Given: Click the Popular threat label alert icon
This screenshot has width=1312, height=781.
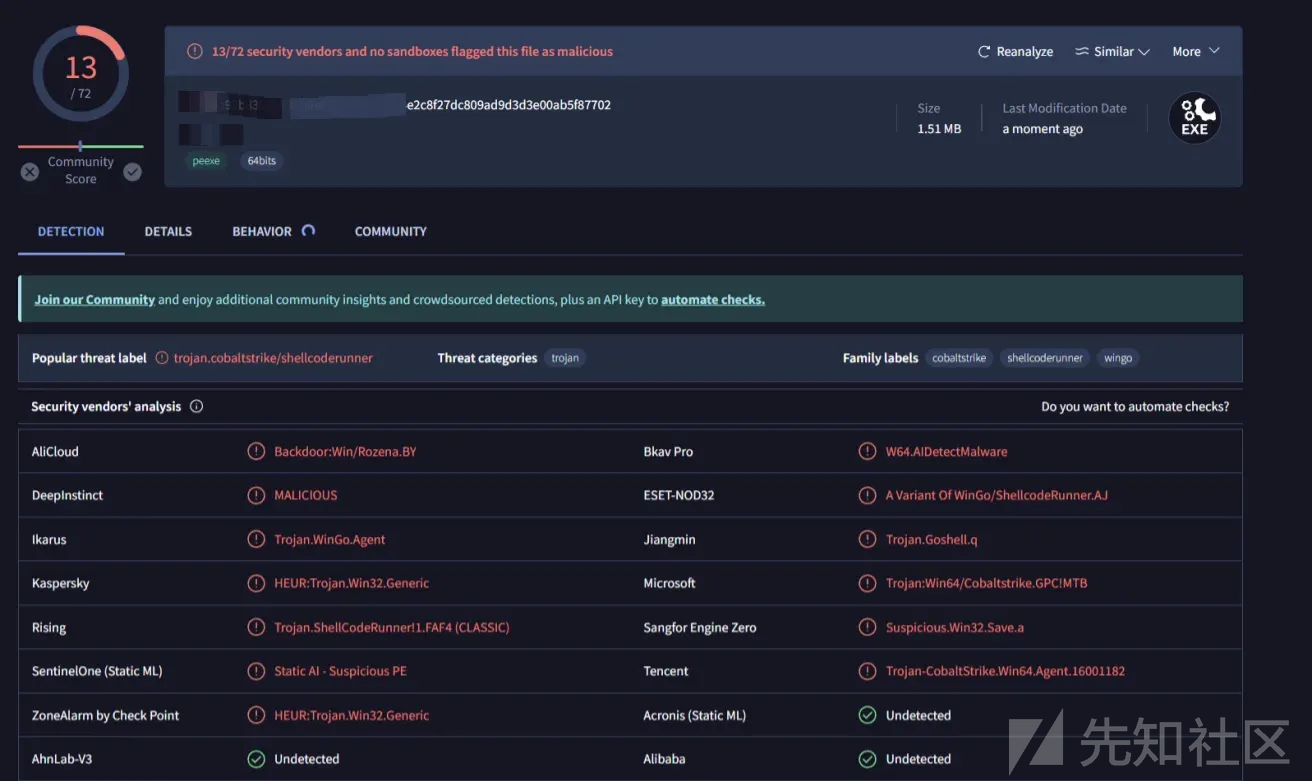Looking at the screenshot, I should click(x=162, y=358).
